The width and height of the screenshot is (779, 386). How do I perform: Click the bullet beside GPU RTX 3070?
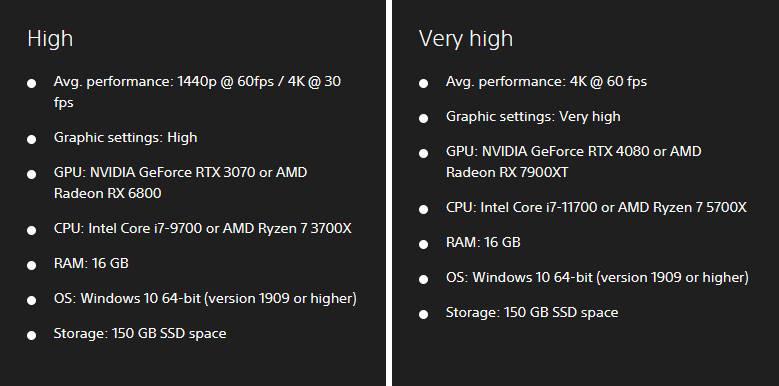(x=31, y=174)
